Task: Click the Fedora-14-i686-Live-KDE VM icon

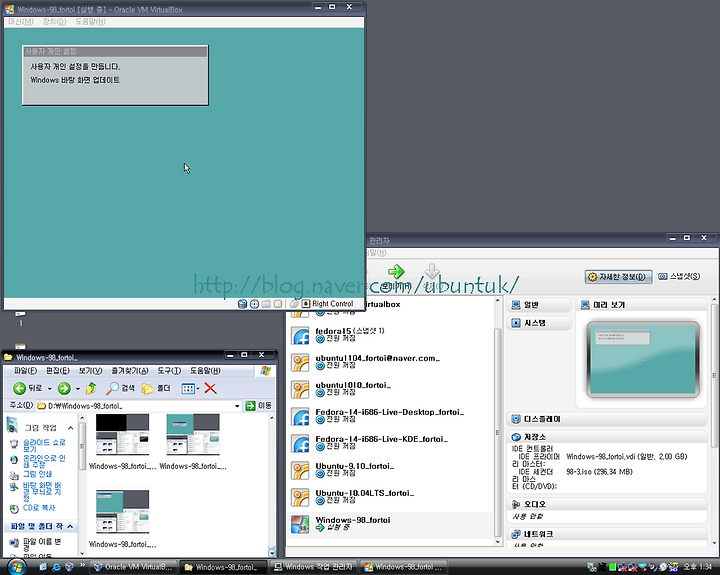Action: pos(300,444)
